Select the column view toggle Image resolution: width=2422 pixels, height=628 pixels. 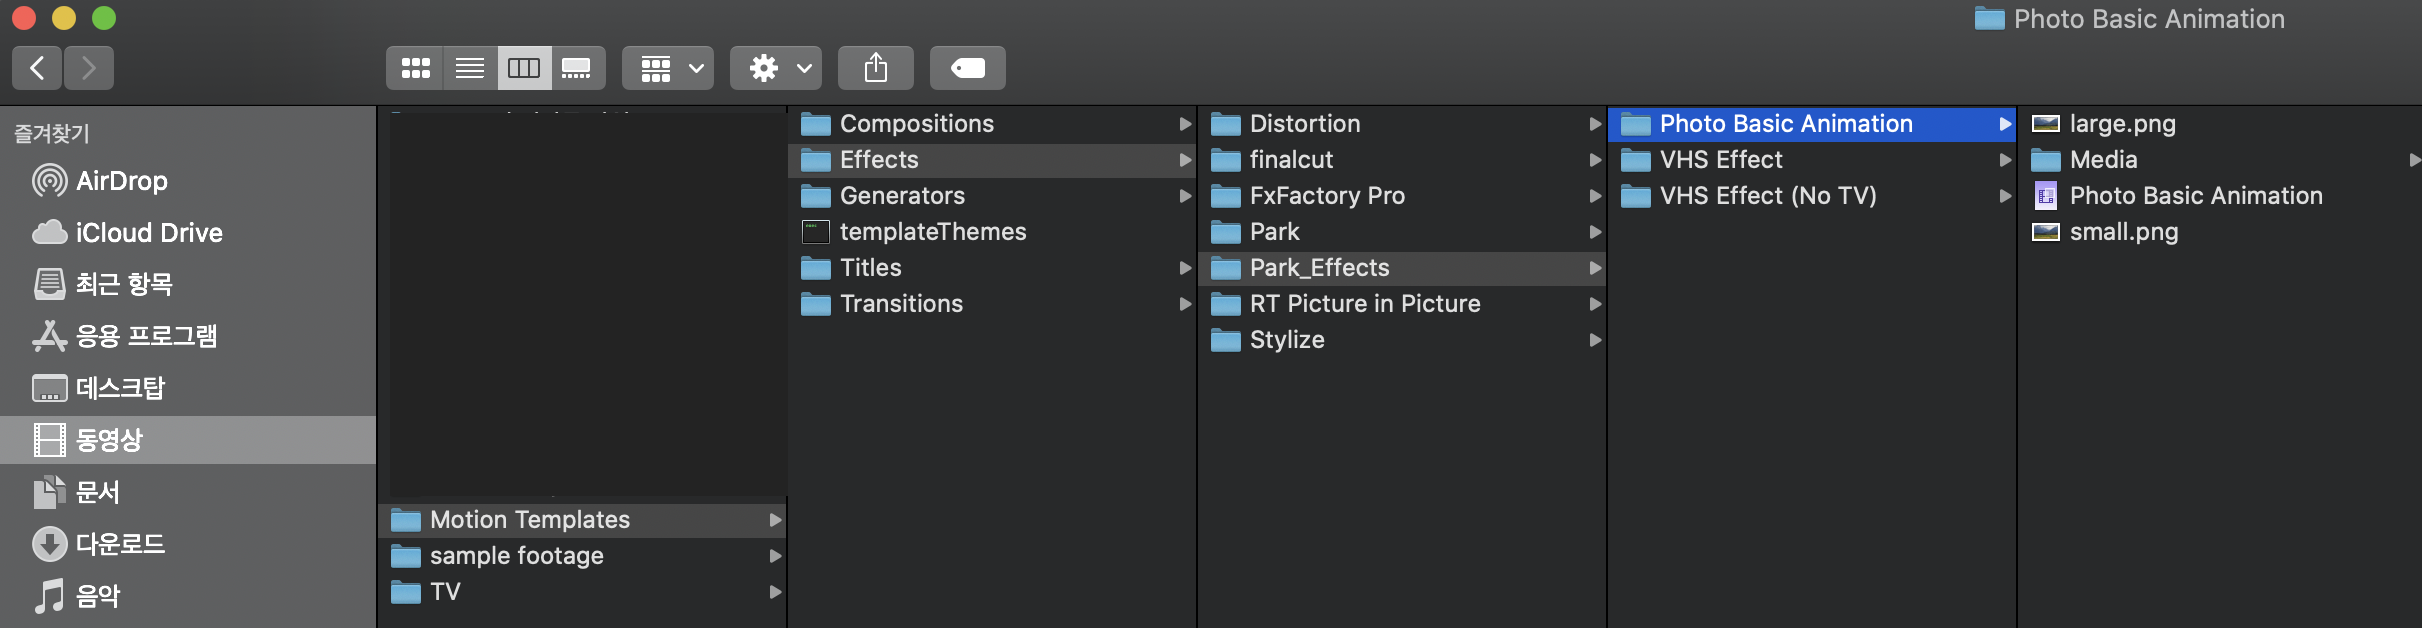pos(524,68)
